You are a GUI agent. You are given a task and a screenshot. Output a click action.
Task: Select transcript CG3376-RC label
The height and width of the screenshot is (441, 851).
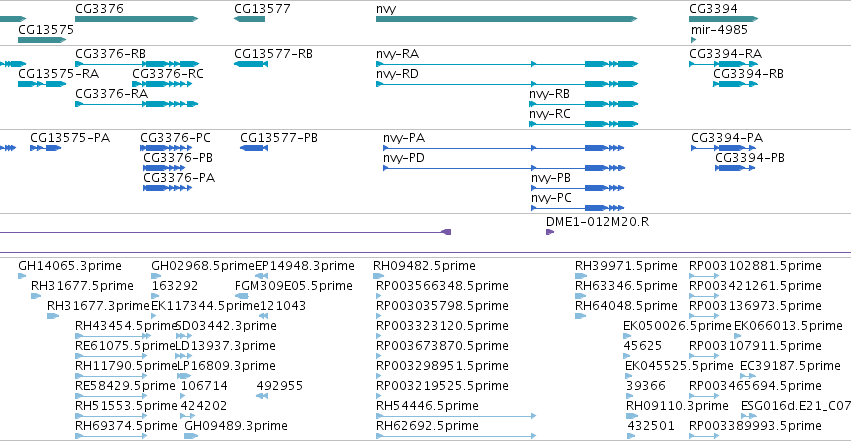tap(168, 74)
